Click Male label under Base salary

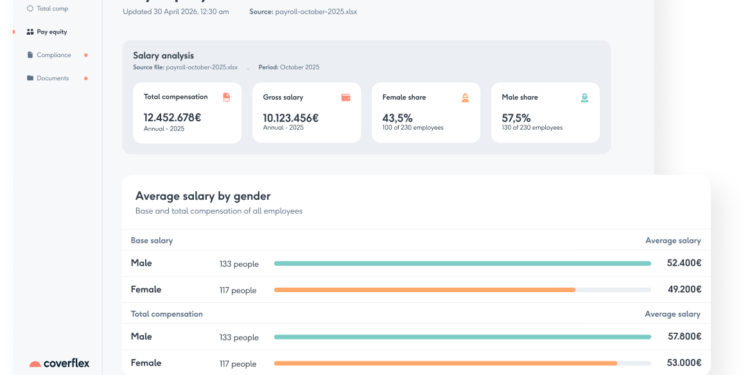(141, 263)
